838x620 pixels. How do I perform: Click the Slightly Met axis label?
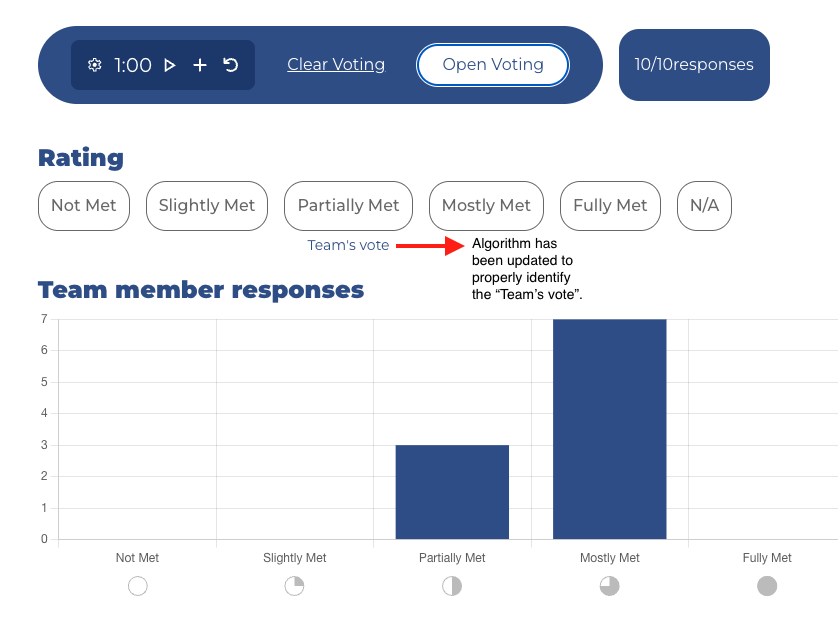(x=294, y=557)
